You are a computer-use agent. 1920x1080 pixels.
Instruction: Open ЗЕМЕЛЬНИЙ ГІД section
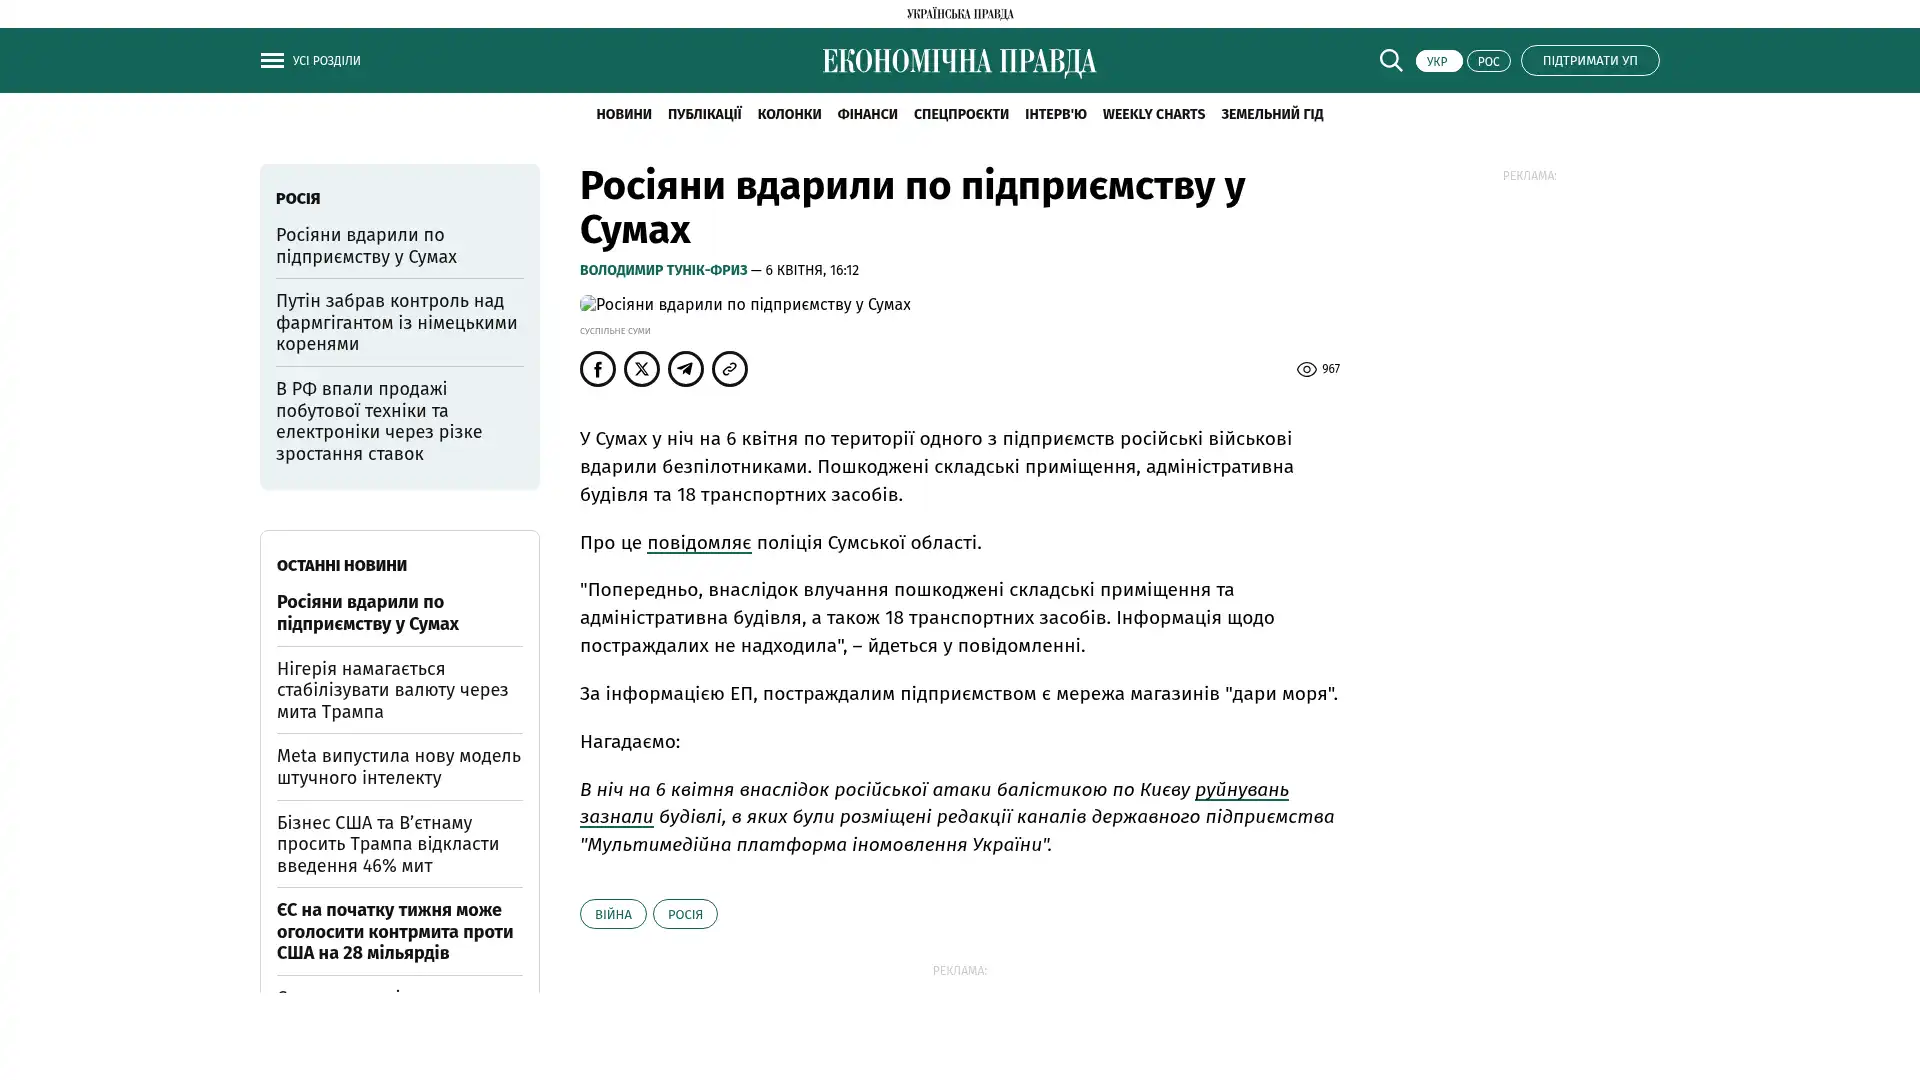pos(1272,114)
